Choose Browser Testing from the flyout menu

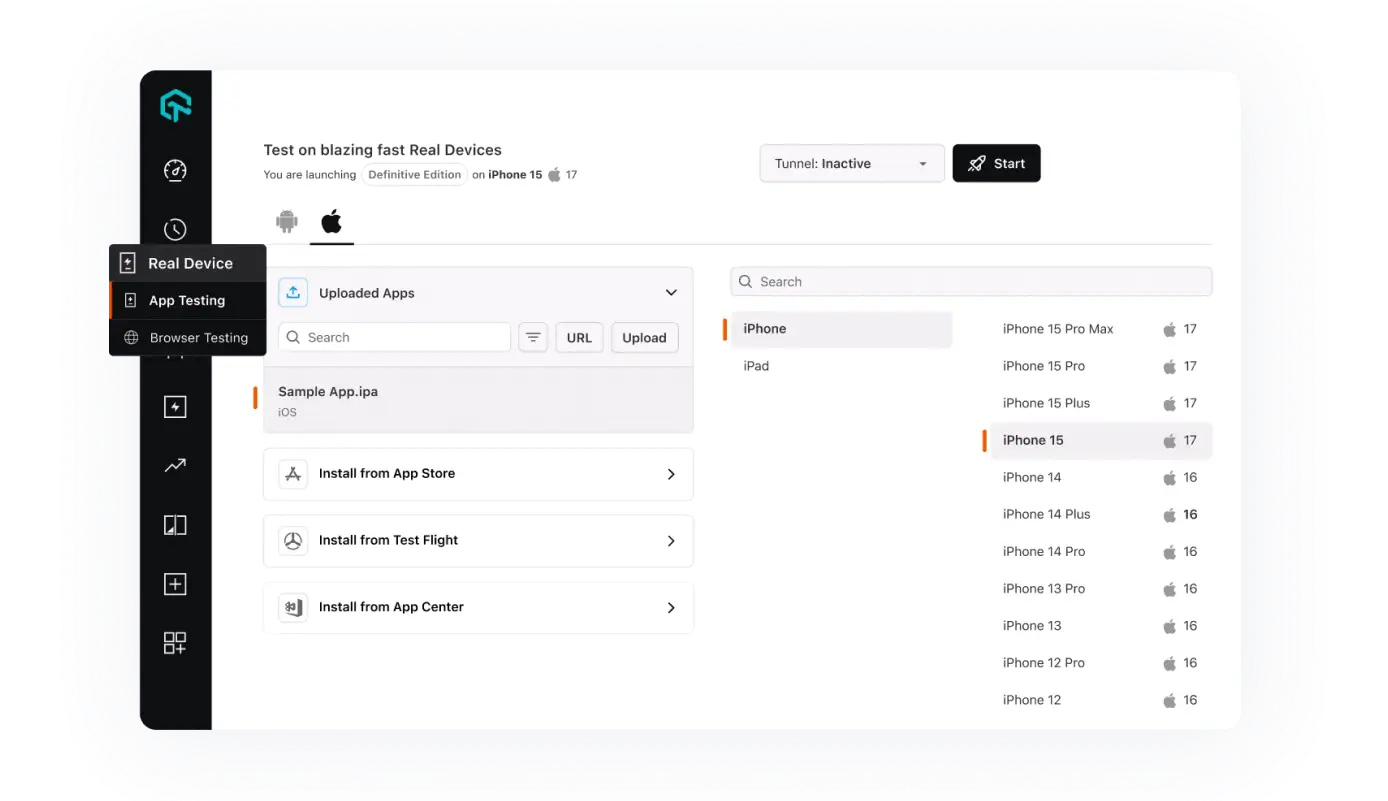[x=188, y=338]
